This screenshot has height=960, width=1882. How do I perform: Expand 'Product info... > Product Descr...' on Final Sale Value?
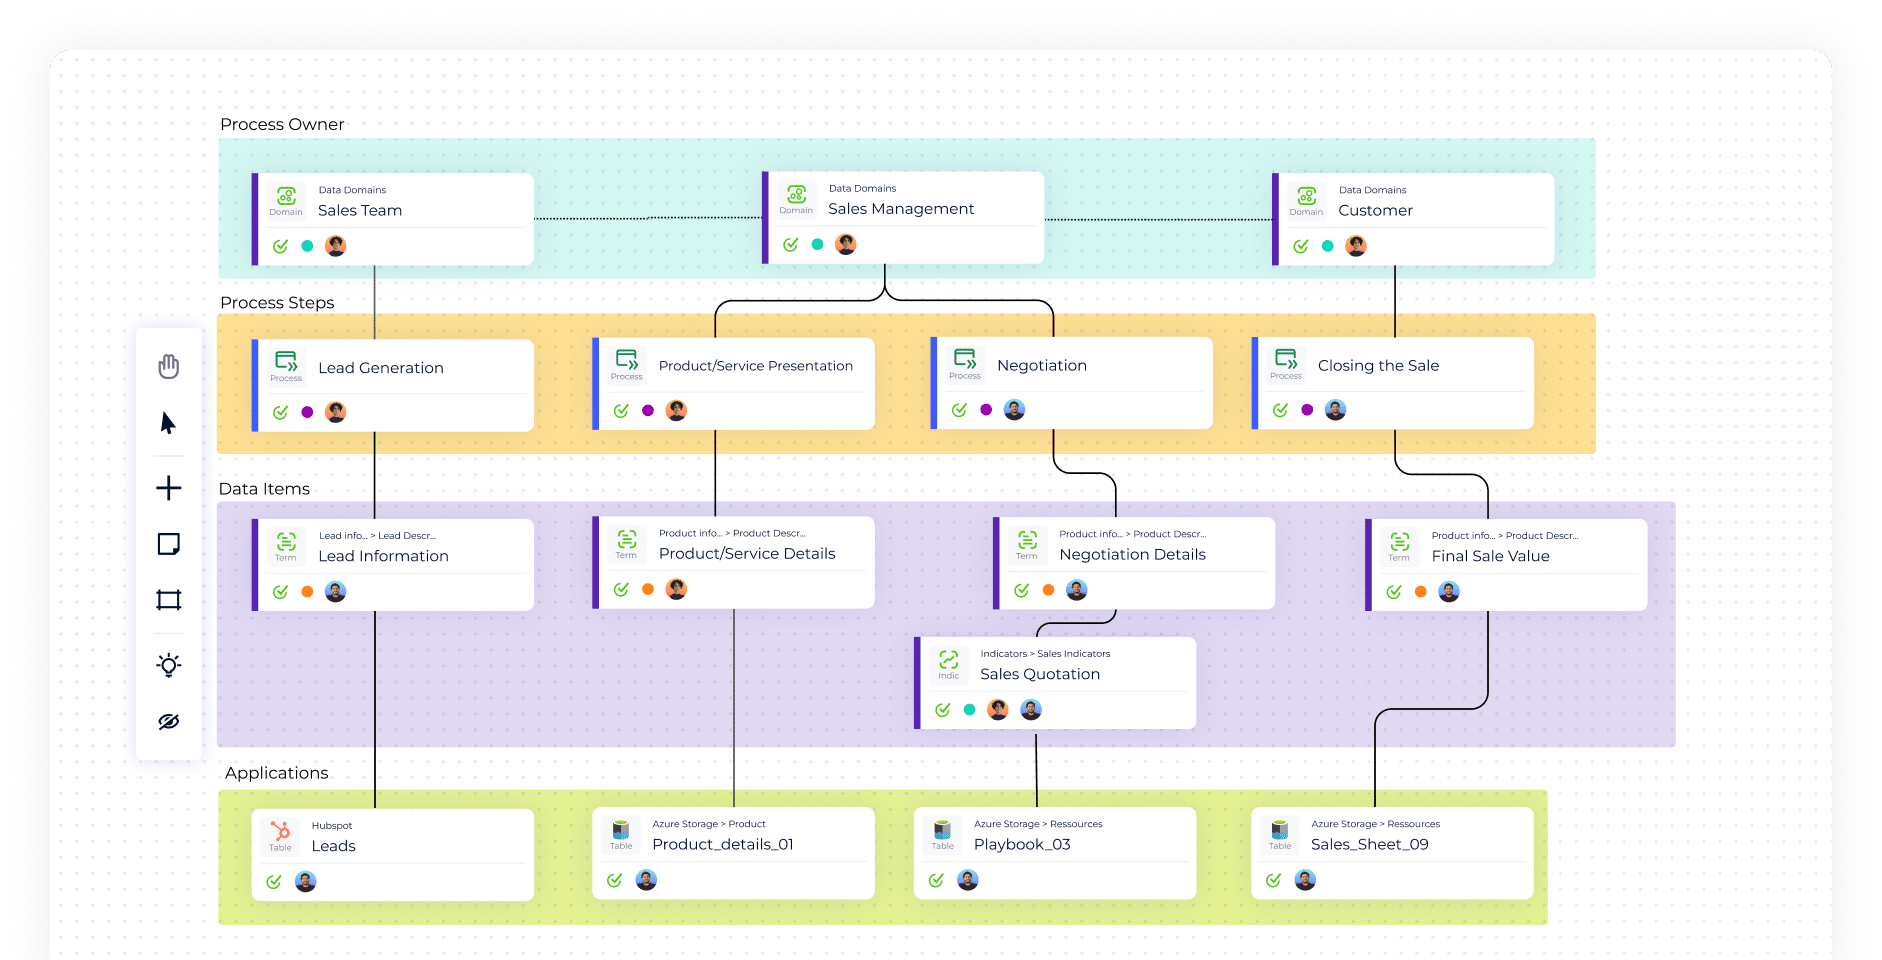[x=1505, y=535]
